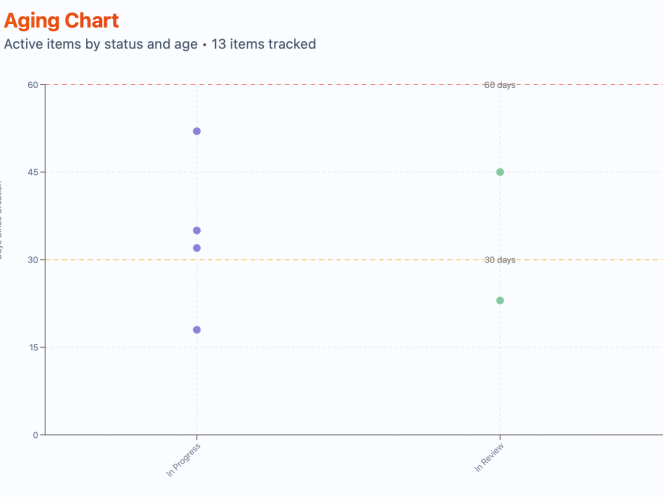The width and height of the screenshot is (663, 497).
Task: Click the "60 days" threshold label
Action: pos(500,85)
